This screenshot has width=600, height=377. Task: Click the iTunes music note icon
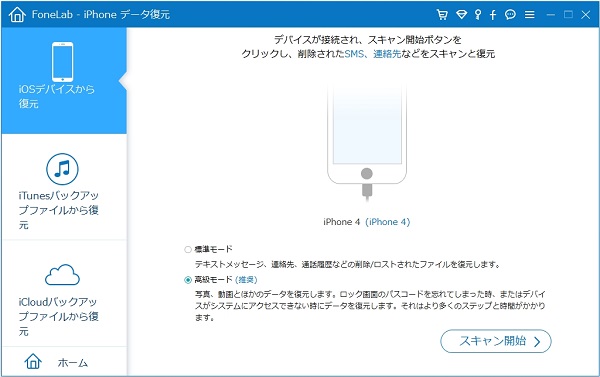point(62,169)
